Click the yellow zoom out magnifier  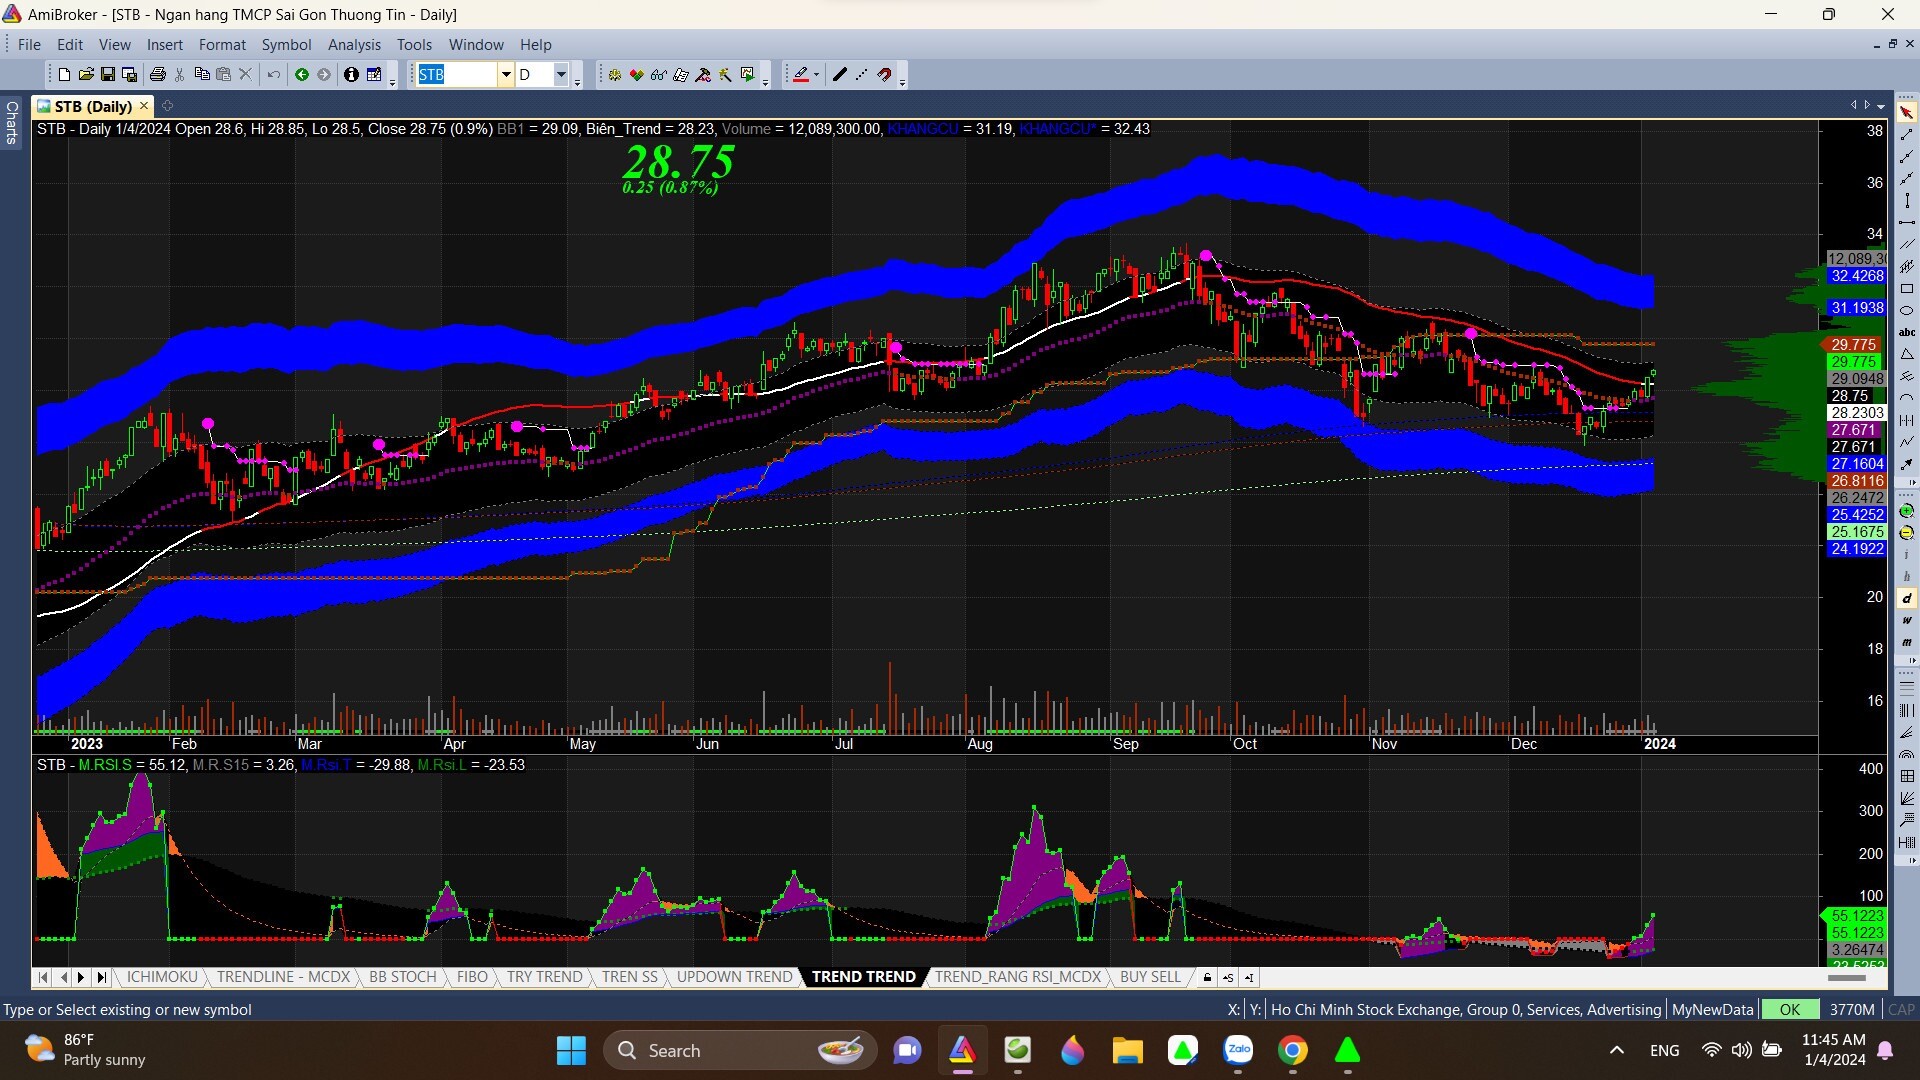pyautogui.click(x=1907, y=533)
